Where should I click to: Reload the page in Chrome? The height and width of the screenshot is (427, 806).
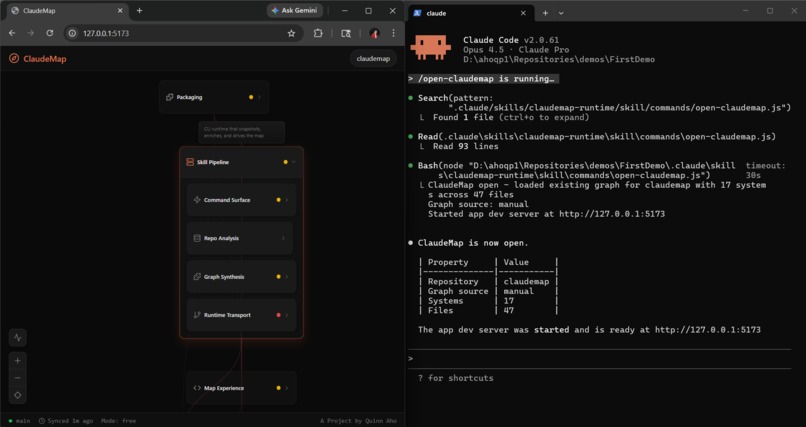[49, 33]
